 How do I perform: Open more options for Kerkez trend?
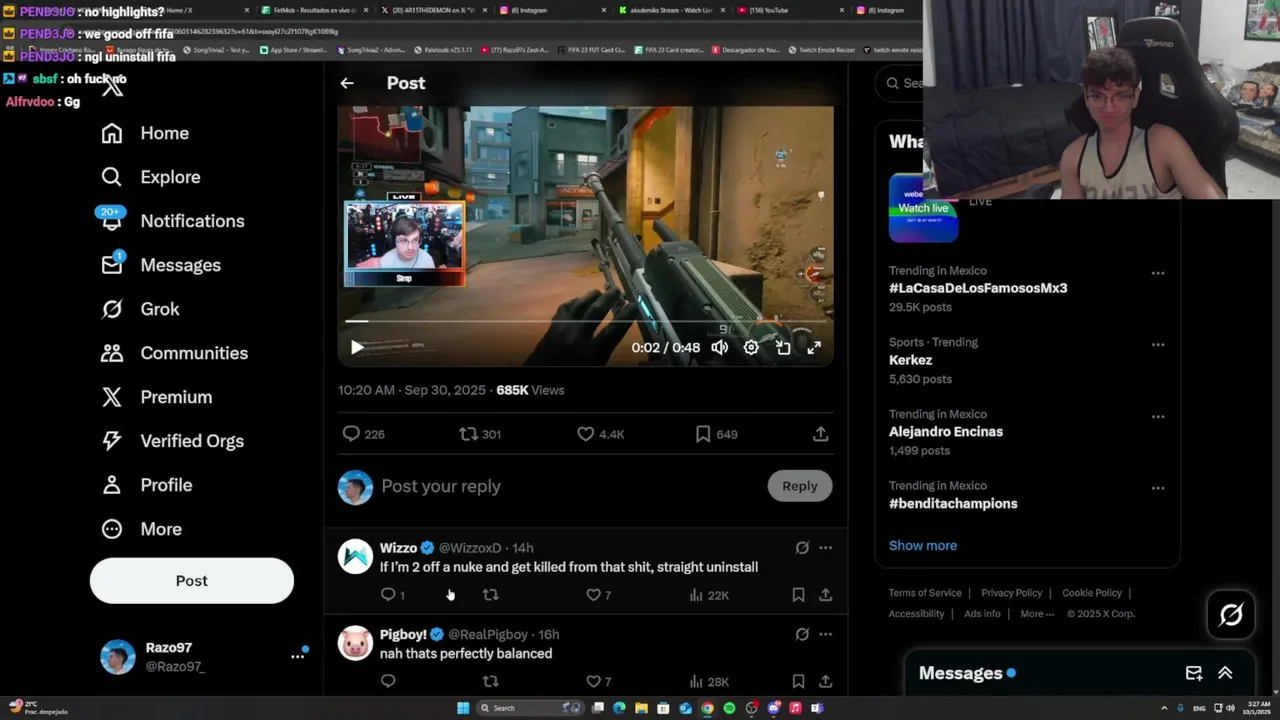click(1157, 345)
